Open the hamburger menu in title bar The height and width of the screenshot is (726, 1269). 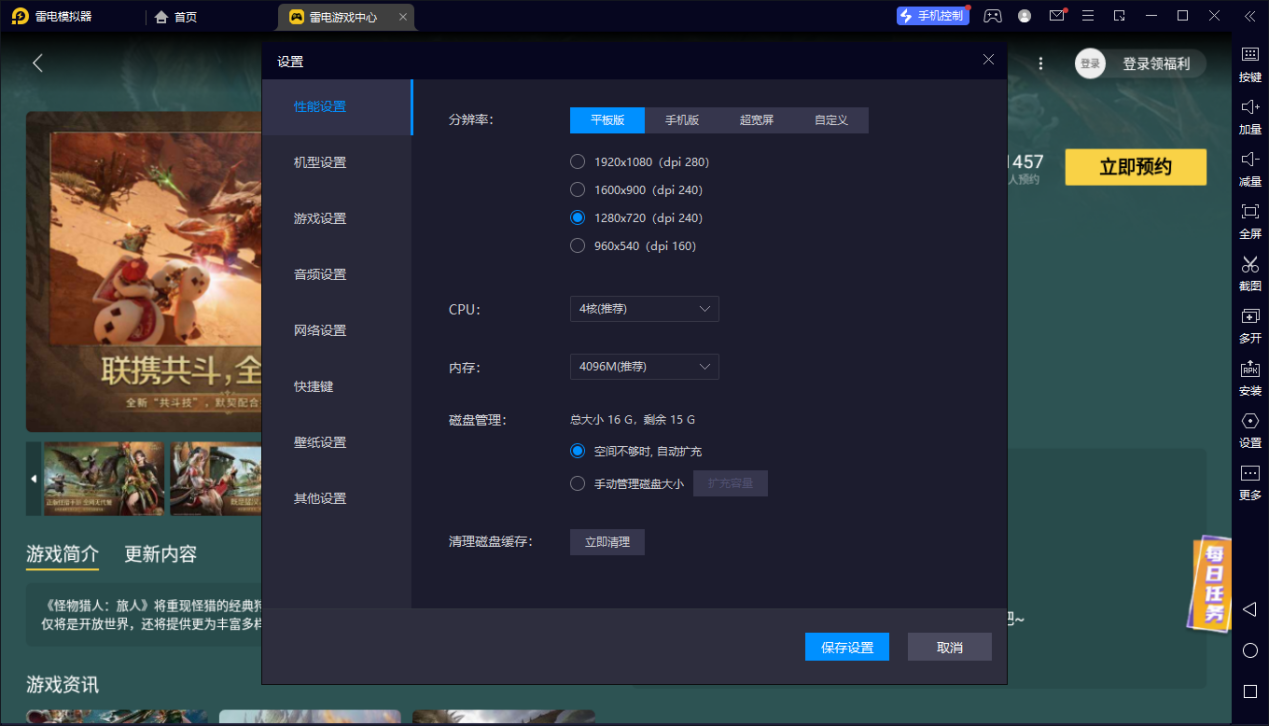(1088, 16)
